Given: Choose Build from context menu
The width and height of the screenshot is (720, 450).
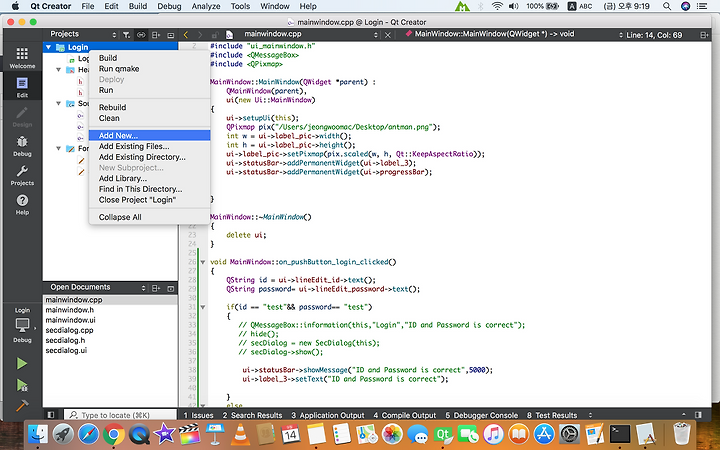Looking at the screenshot, I should (150, 58).
